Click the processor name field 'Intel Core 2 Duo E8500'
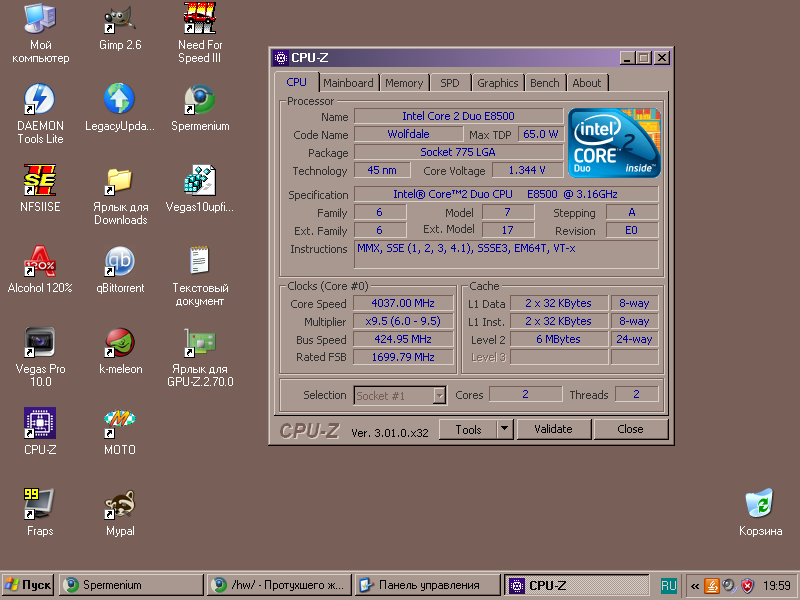800x600 pixels. pos(459,116)
